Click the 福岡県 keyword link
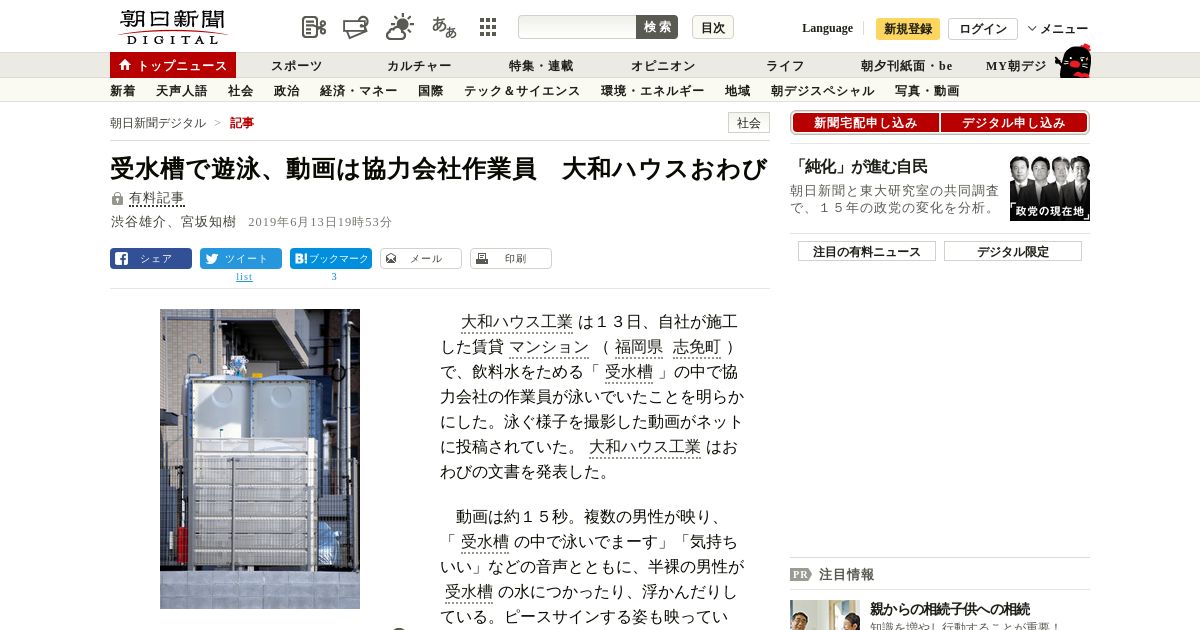1200x630 pixels. coord(639,347)
